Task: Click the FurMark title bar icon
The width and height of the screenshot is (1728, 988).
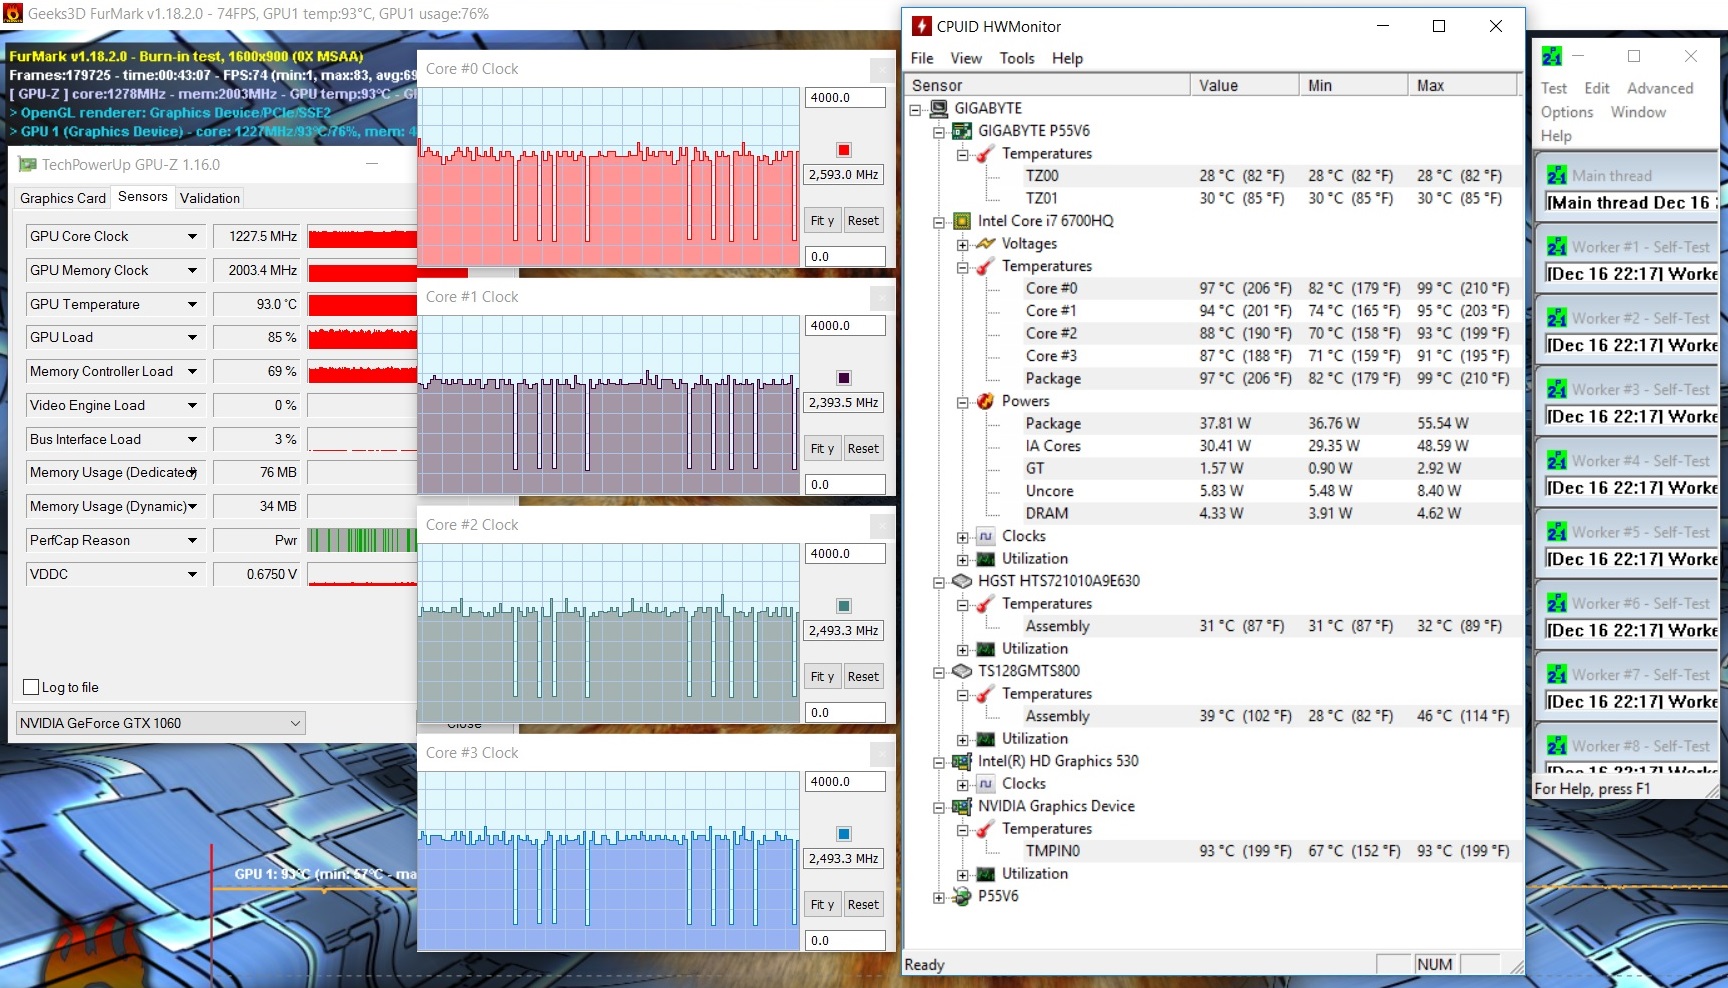Action: 13,14
